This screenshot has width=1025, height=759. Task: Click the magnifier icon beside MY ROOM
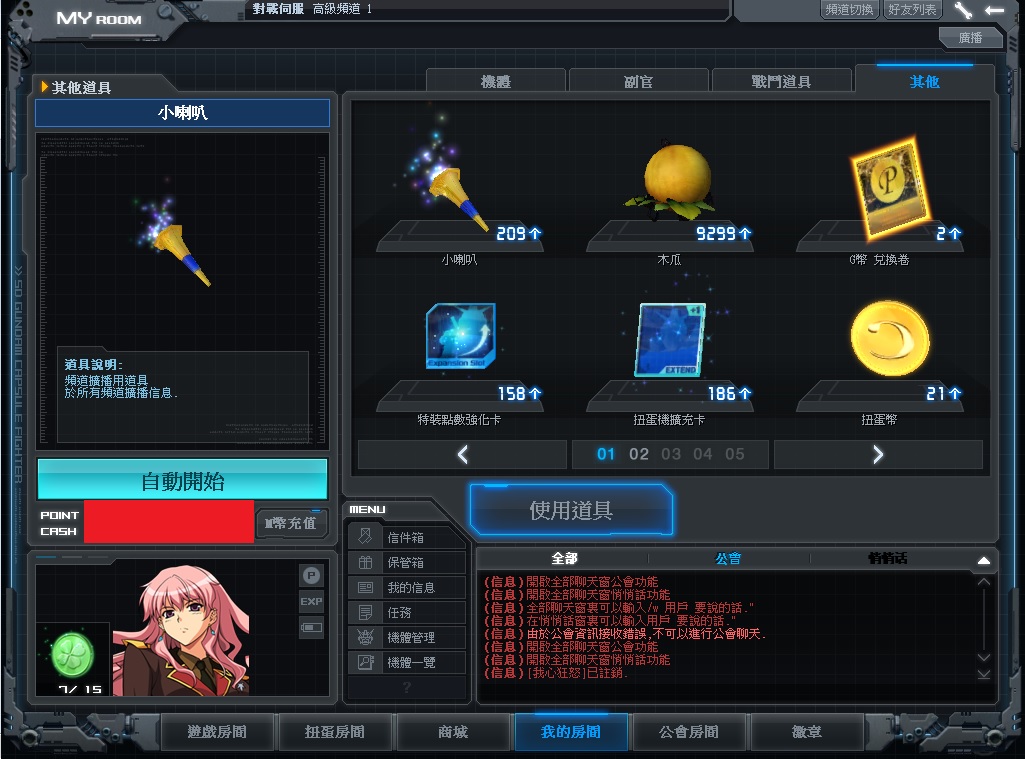click(x=167, y=11)
